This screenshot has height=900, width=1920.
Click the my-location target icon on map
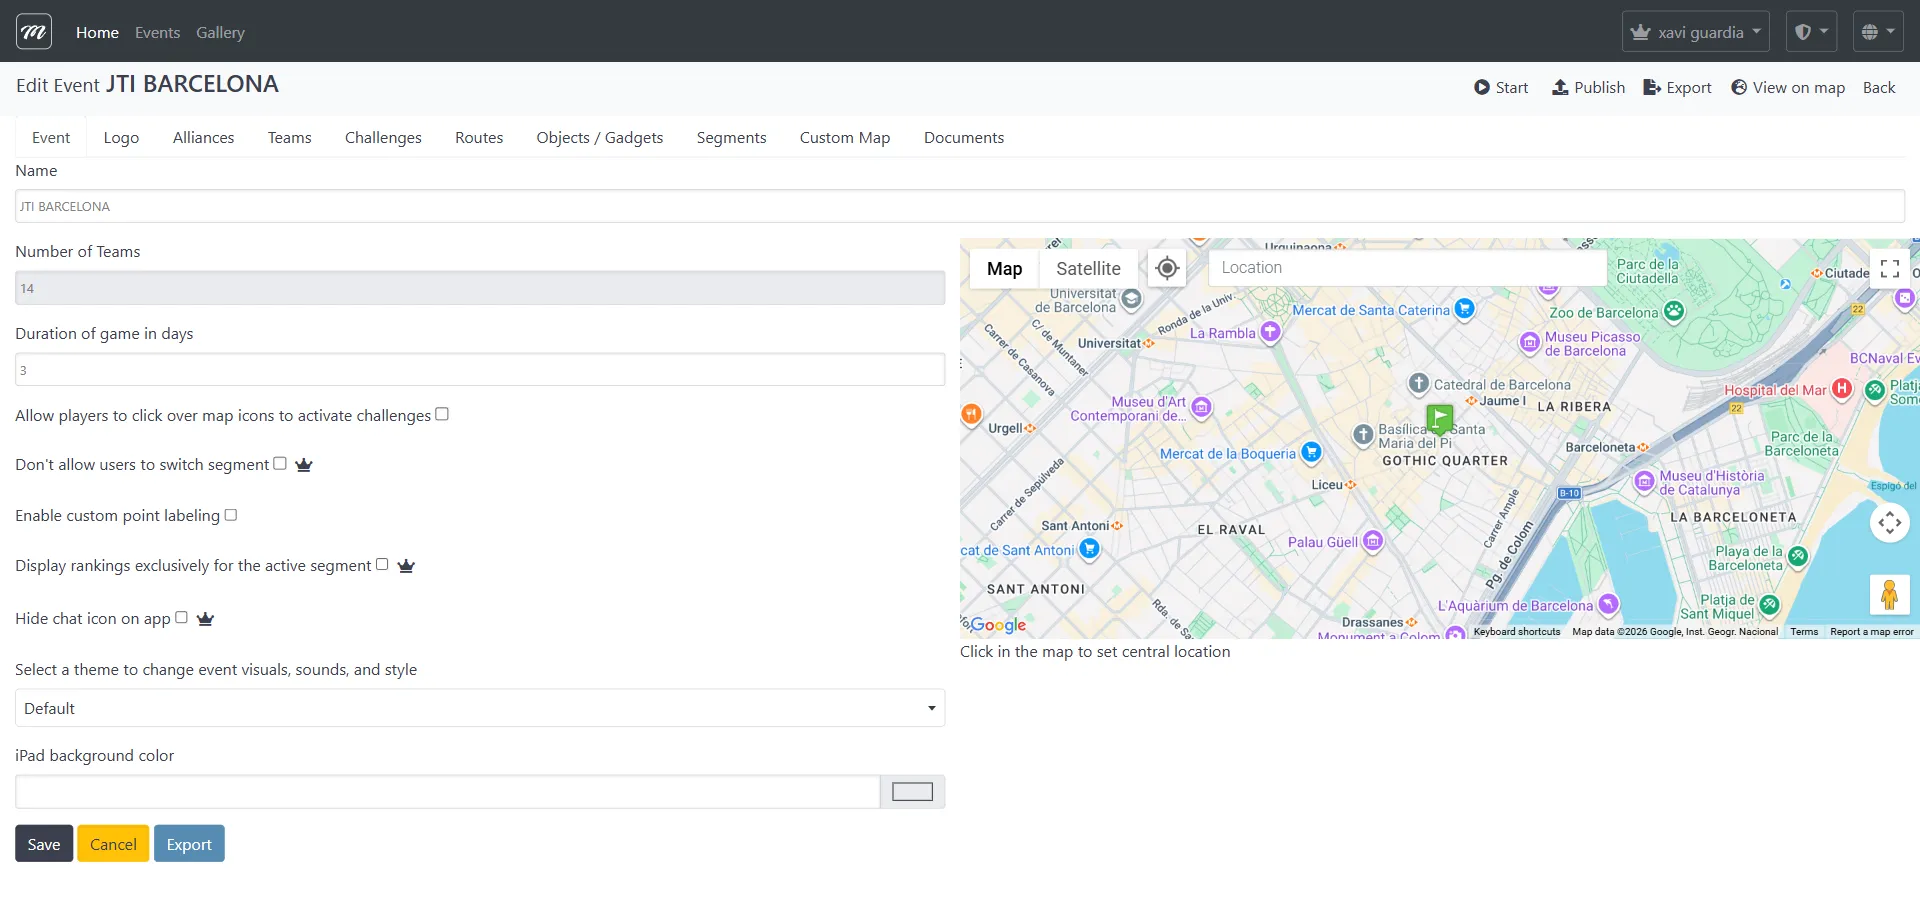click(1166, 268)
